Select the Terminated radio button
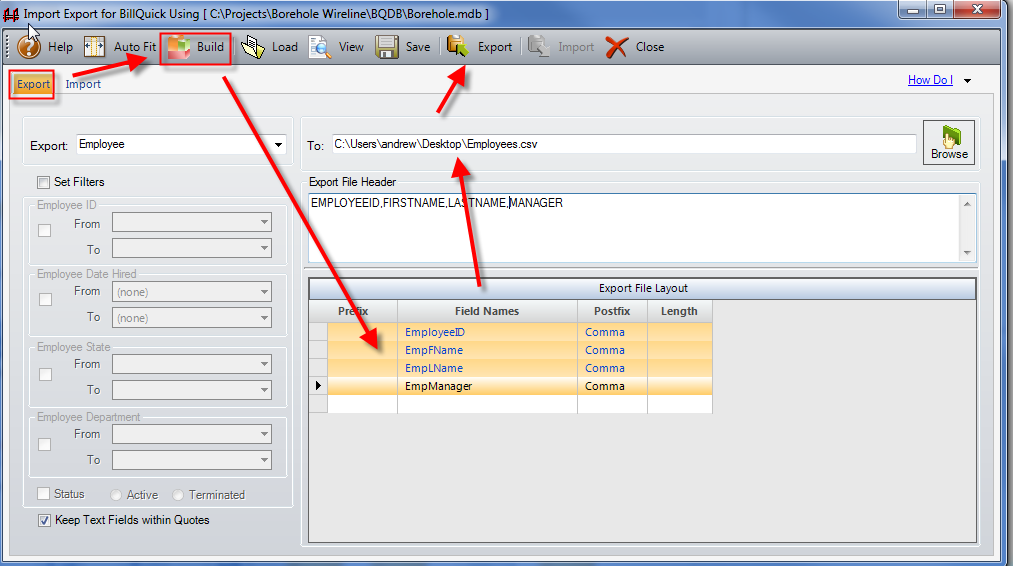 [x=178, y=495]
